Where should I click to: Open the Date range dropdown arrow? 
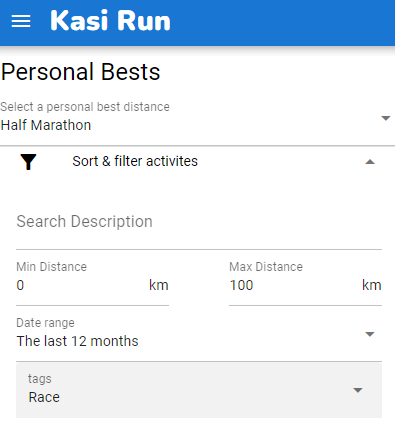(x=370, y=334)
